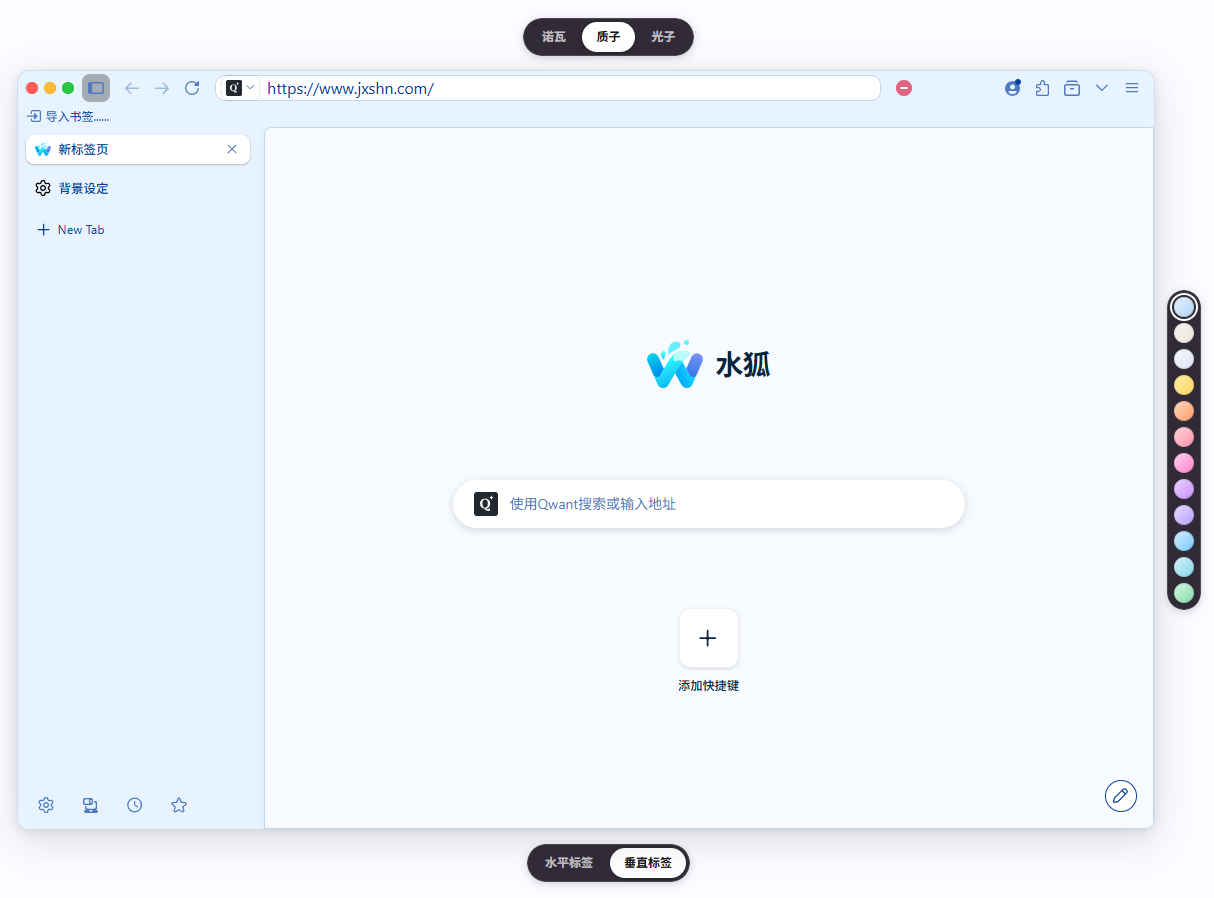This screenshot has width=1214, height=898.
Task: Switch to the 诺瓦 theme option
Action: click(x=554, y=37)
